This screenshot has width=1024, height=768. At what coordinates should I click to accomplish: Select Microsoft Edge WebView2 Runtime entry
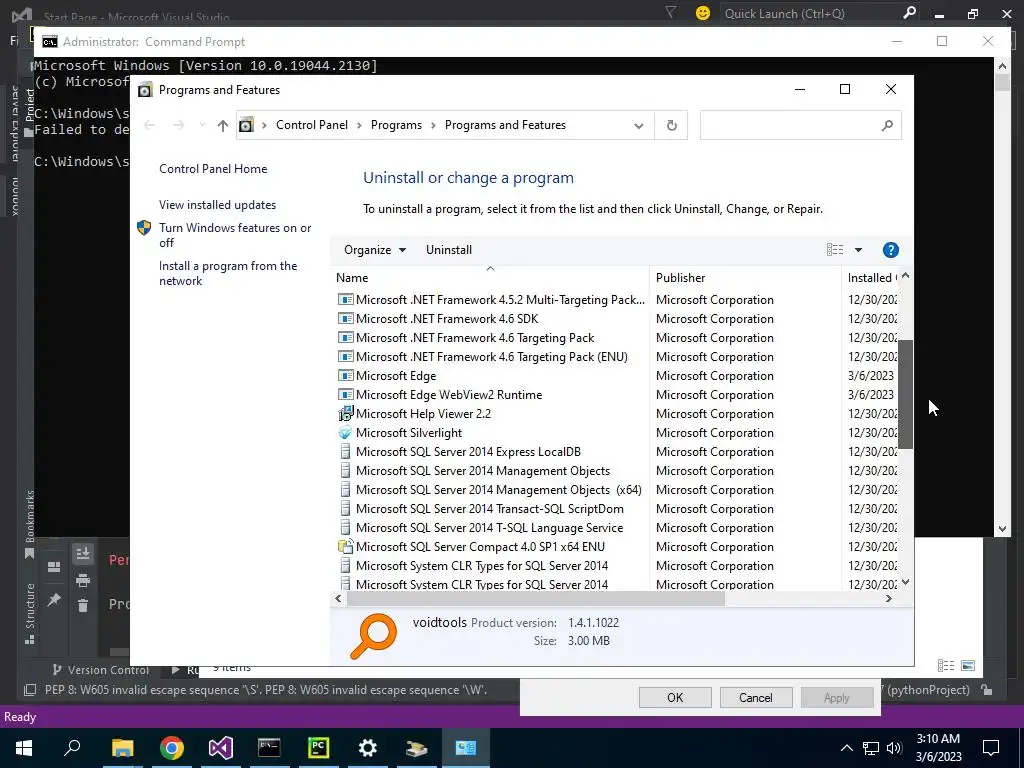click(449, 394)
